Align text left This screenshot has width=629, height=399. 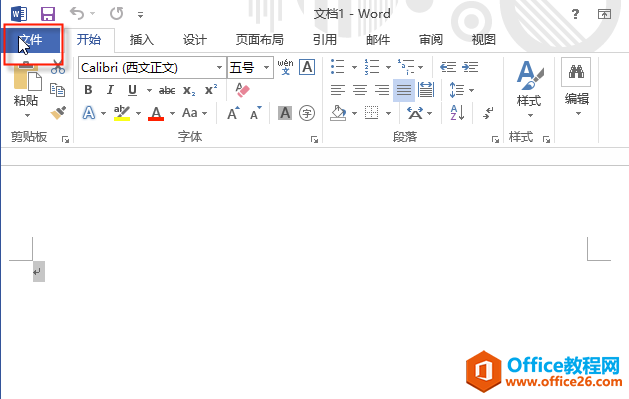coord(338,90)
